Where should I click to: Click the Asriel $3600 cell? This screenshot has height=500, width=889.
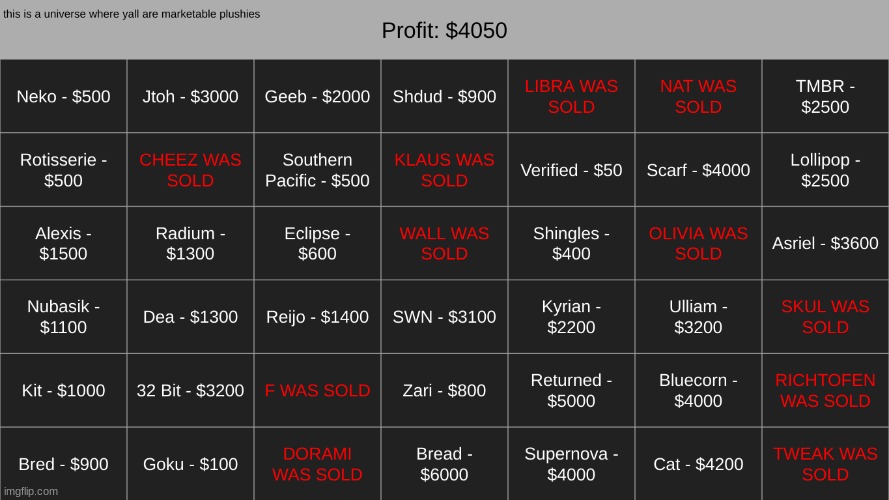click(x=826, y=243)
